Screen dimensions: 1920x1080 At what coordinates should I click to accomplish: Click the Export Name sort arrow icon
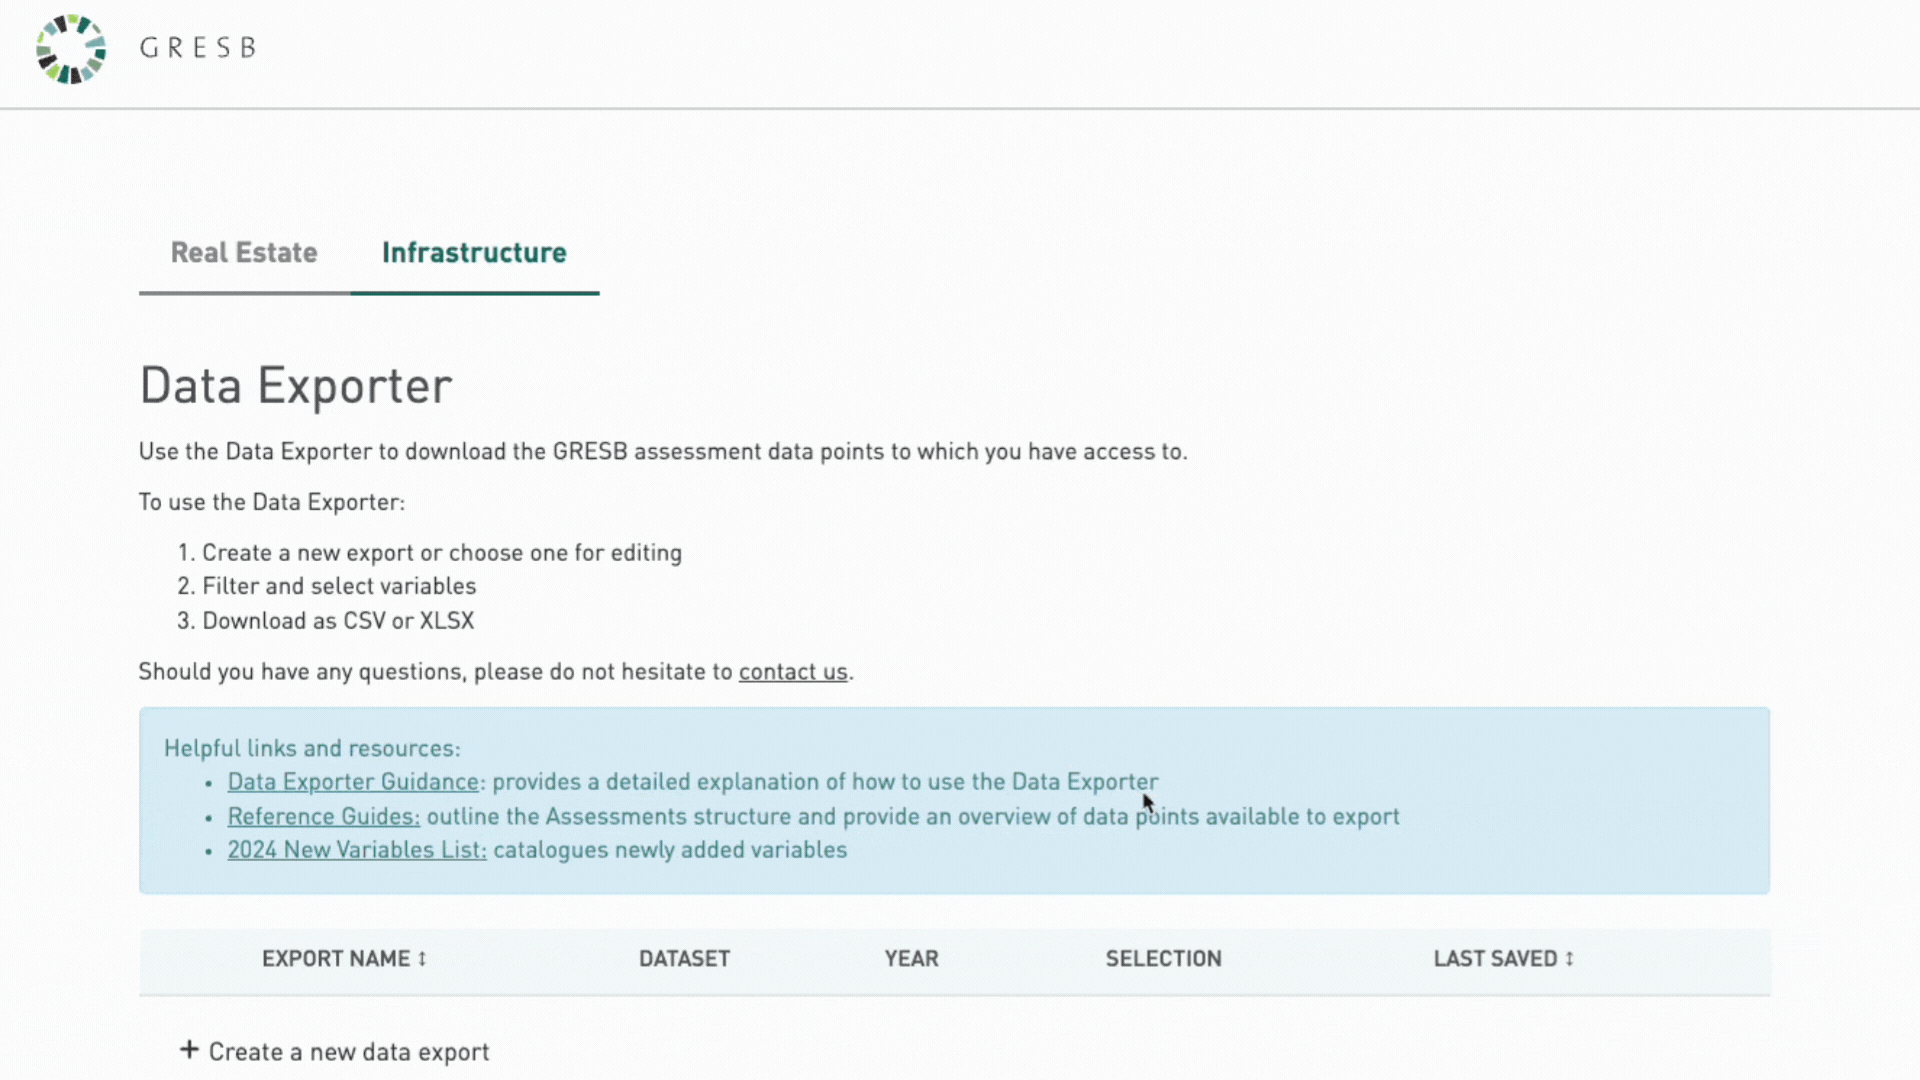422,959
